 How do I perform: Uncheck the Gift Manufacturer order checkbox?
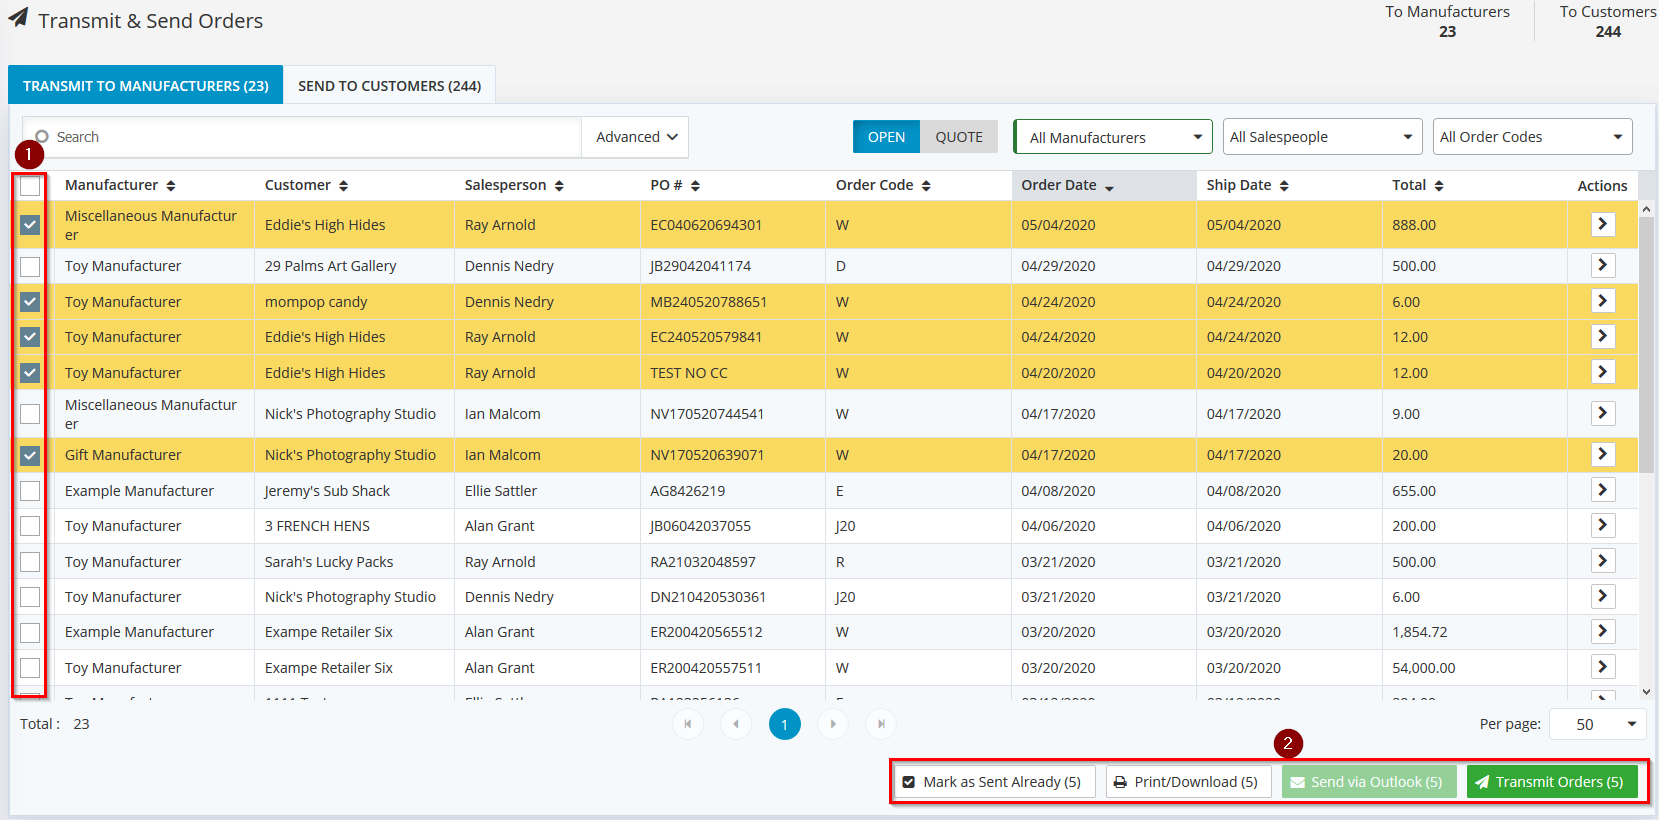click(30, 455)
